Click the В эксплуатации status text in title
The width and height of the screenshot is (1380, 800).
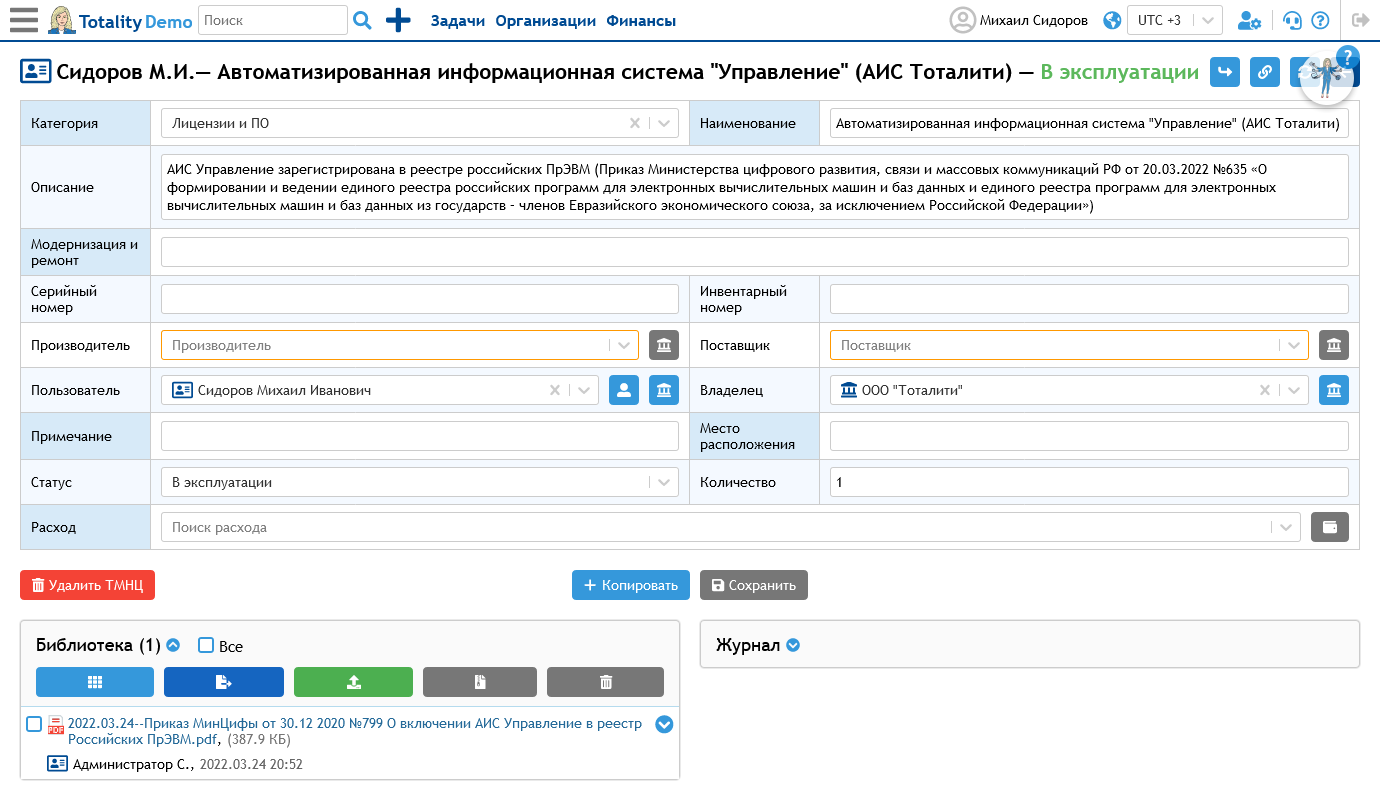(1119, 72)
